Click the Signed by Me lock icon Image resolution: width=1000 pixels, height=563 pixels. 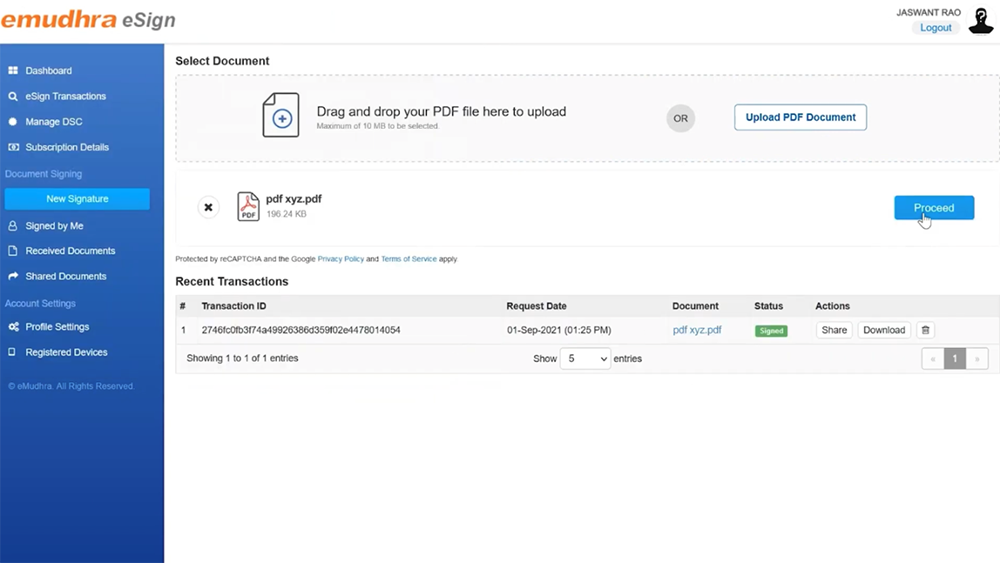tap(13, 226)
